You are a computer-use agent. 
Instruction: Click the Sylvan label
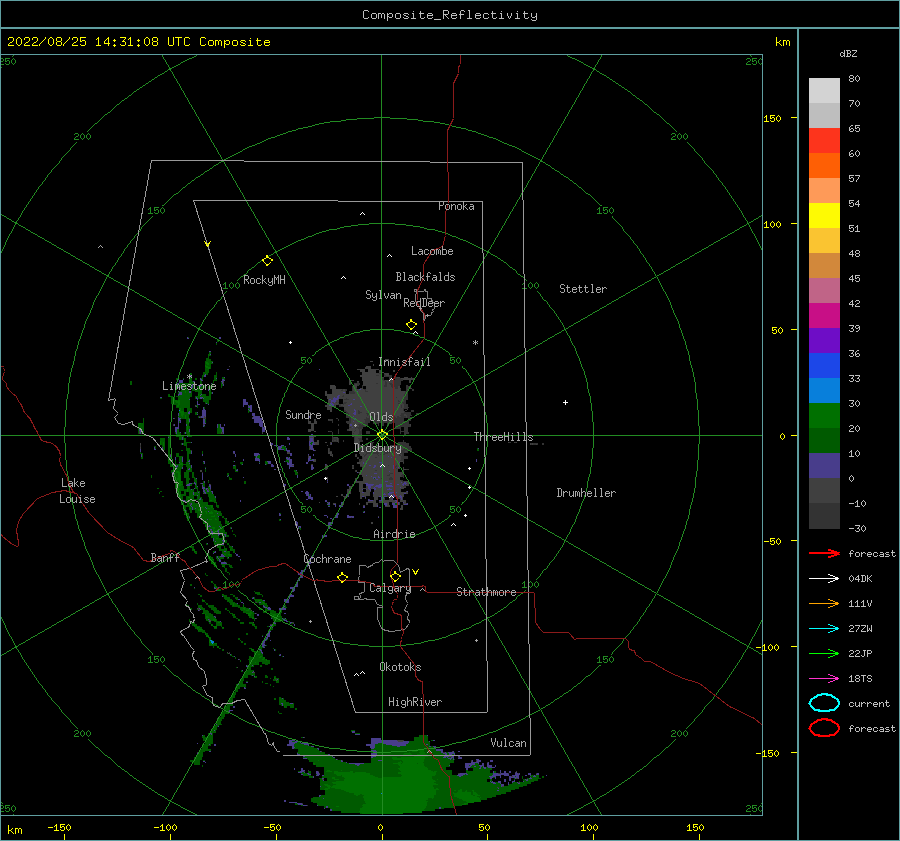pyautogui.click(x=383, y=295)
